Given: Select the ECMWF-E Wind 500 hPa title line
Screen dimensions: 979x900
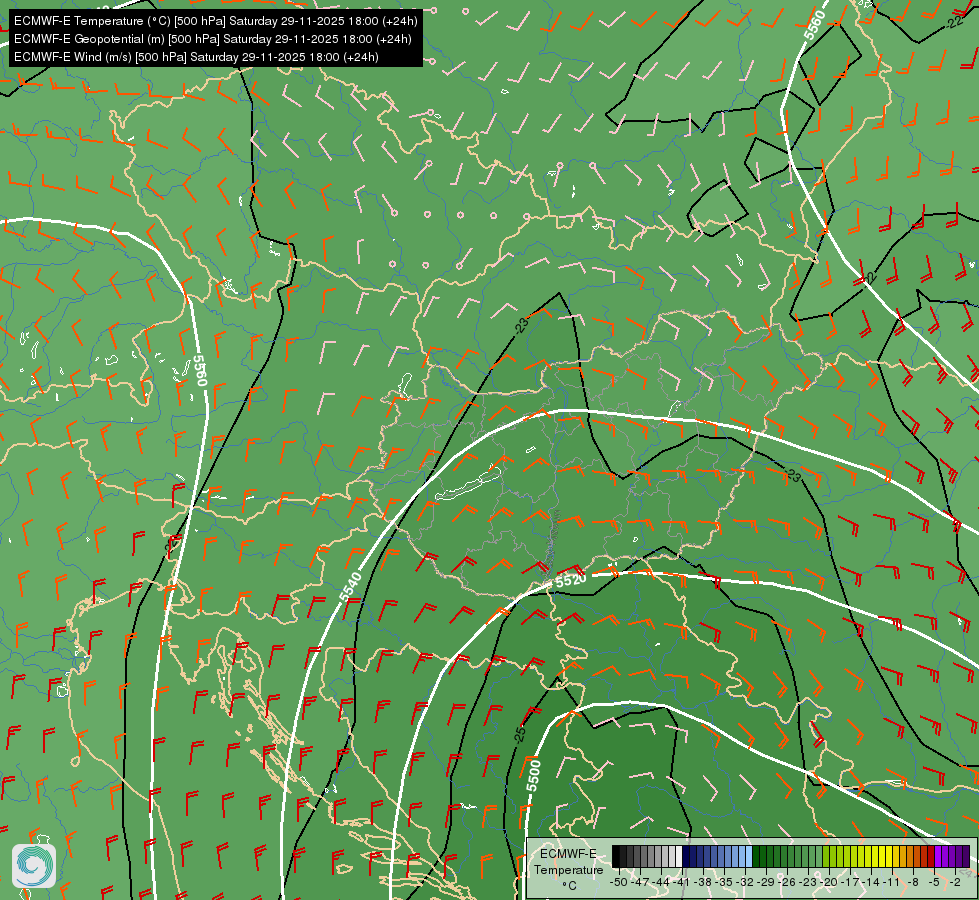Looking at the screenshot, I should point(196,57).
